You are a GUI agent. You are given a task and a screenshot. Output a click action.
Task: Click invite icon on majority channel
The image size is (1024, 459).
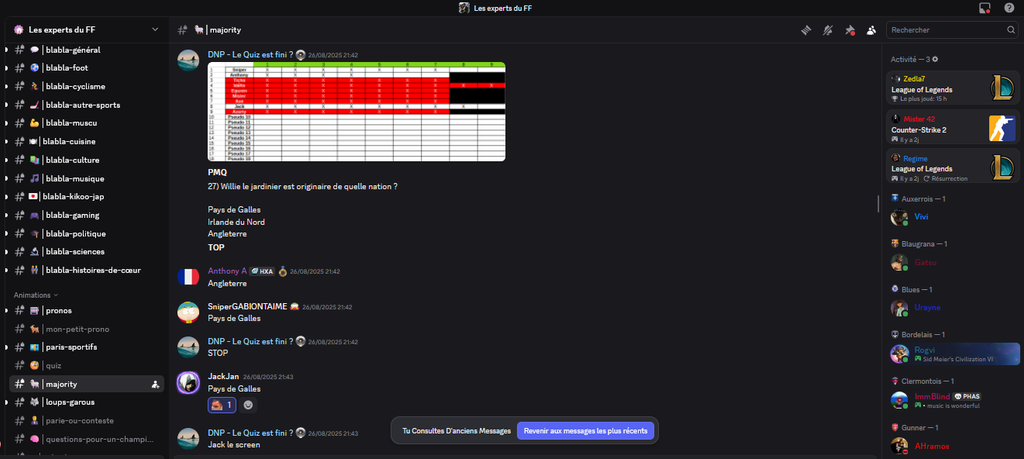(154, 384)
